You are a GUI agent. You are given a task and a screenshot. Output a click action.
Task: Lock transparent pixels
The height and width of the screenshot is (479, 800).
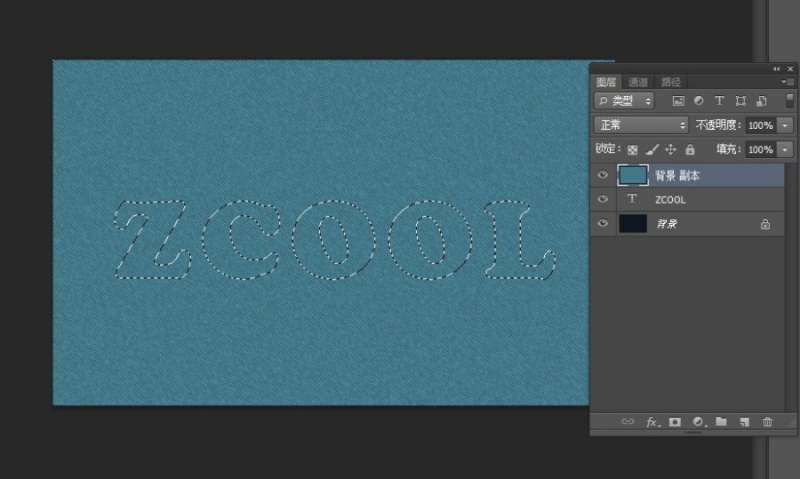632,149
